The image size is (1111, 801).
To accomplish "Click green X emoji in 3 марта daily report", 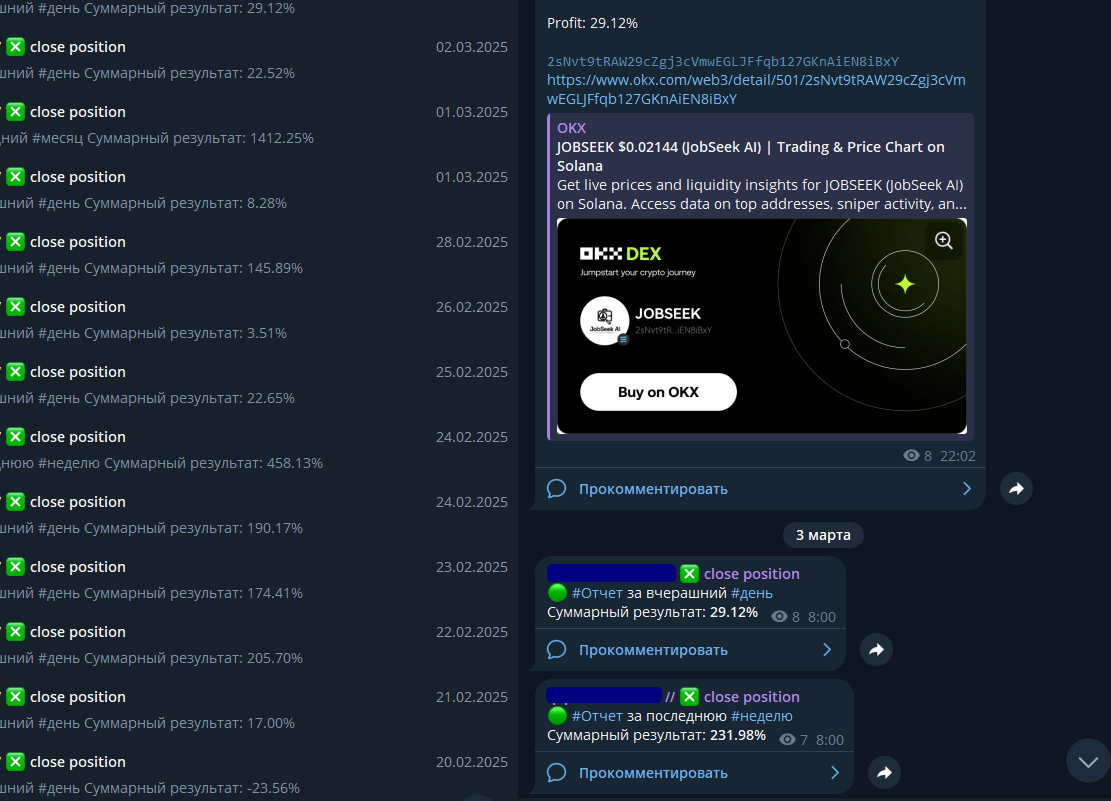I will tap(689, 573).
